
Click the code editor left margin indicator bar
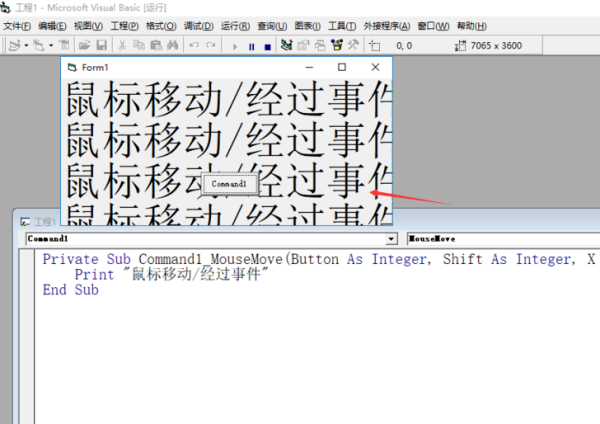(27, 337)
